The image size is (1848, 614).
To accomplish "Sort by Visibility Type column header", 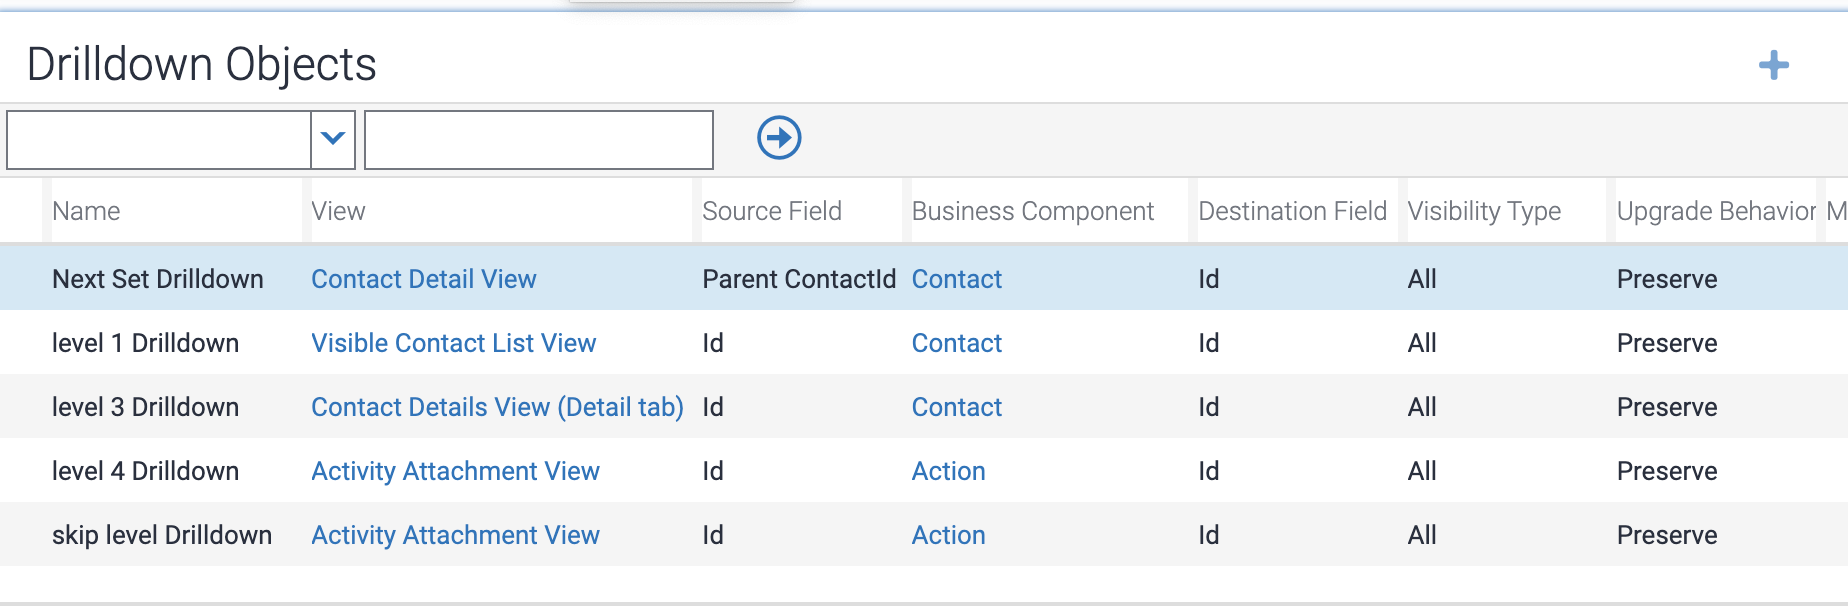I will point(1484,211).
